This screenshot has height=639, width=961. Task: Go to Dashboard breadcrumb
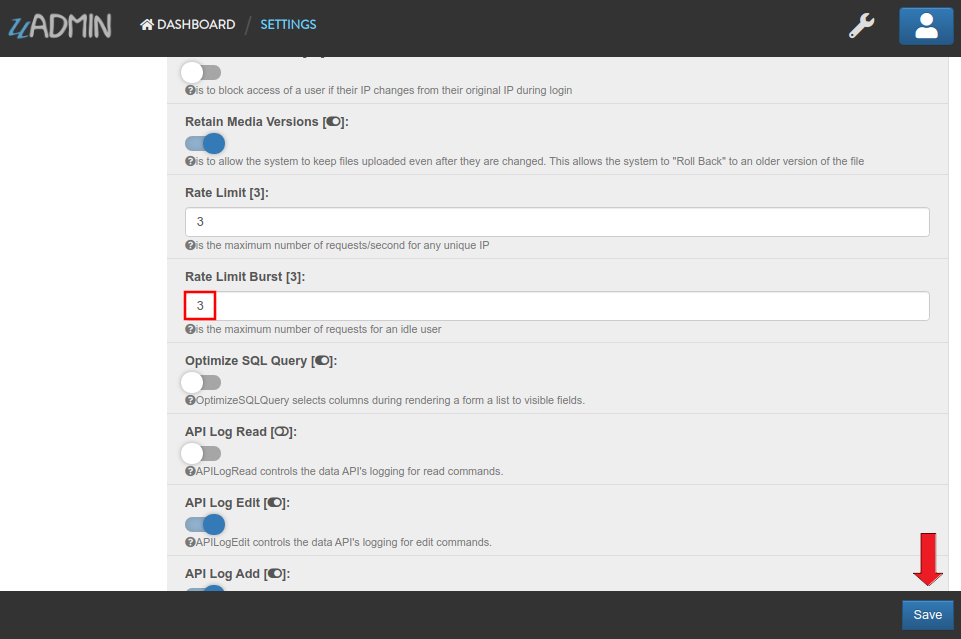tap(188, 25)
